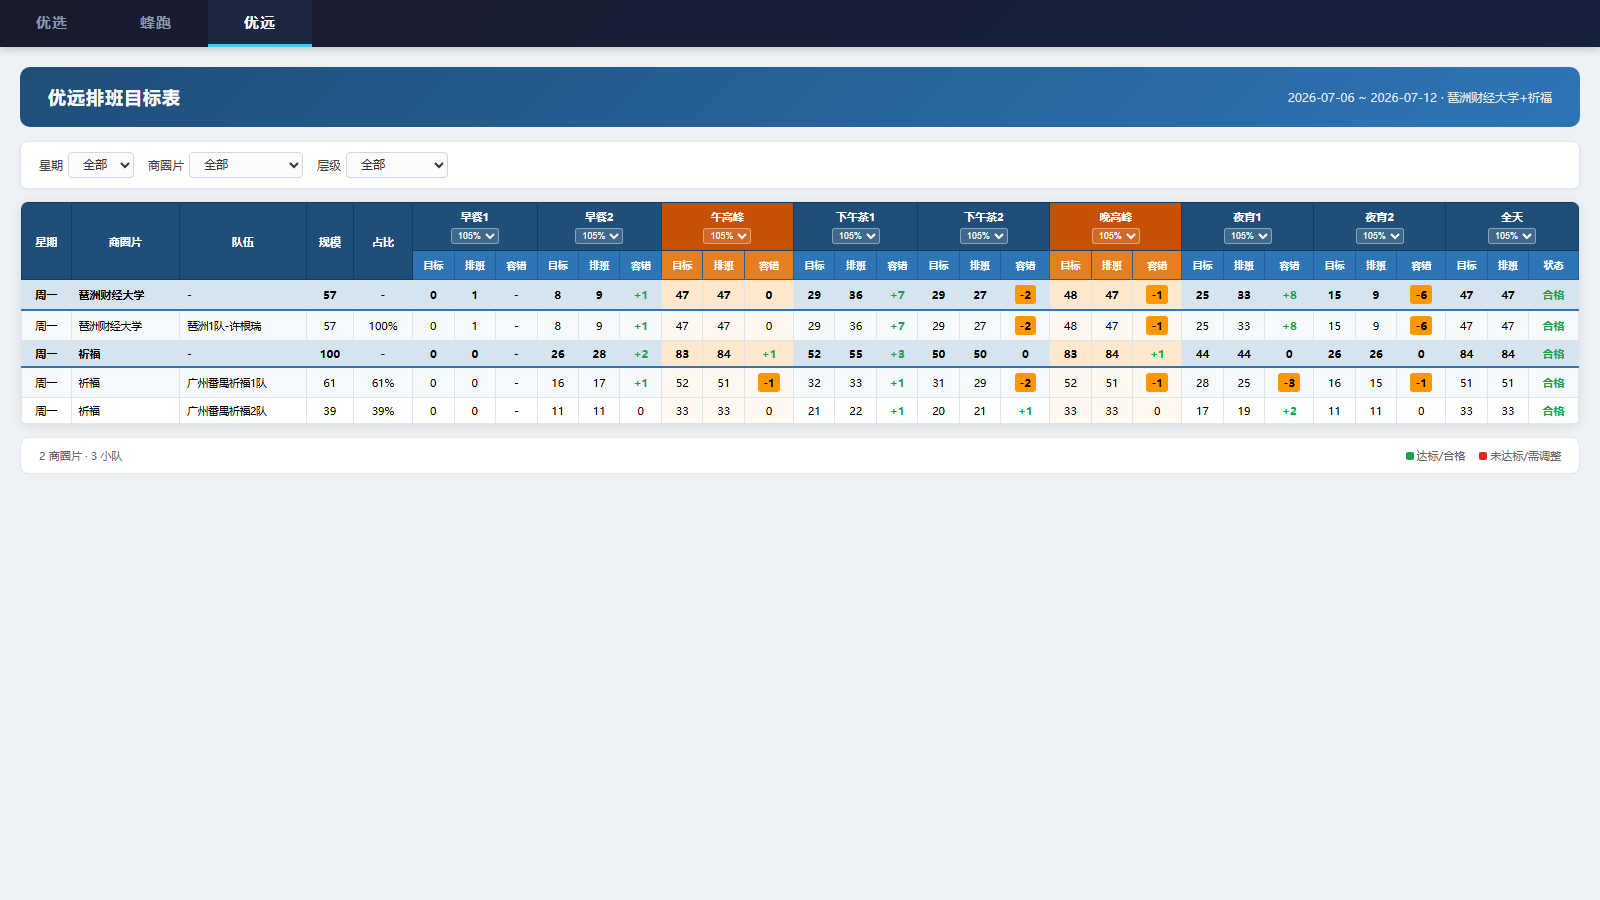Click 容错 sub-header under 午高峰

click(x=768, y=266)
